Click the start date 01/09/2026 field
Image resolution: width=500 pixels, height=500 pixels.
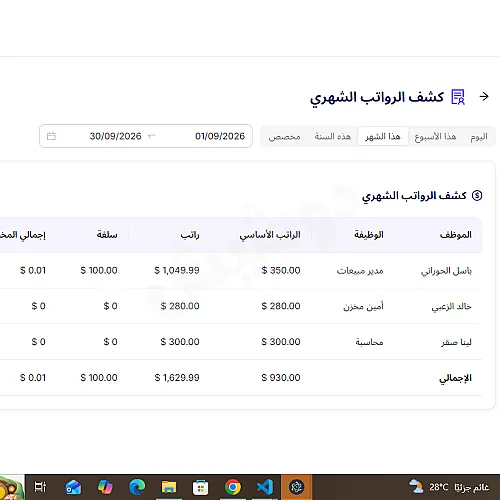tap(220, 136)
